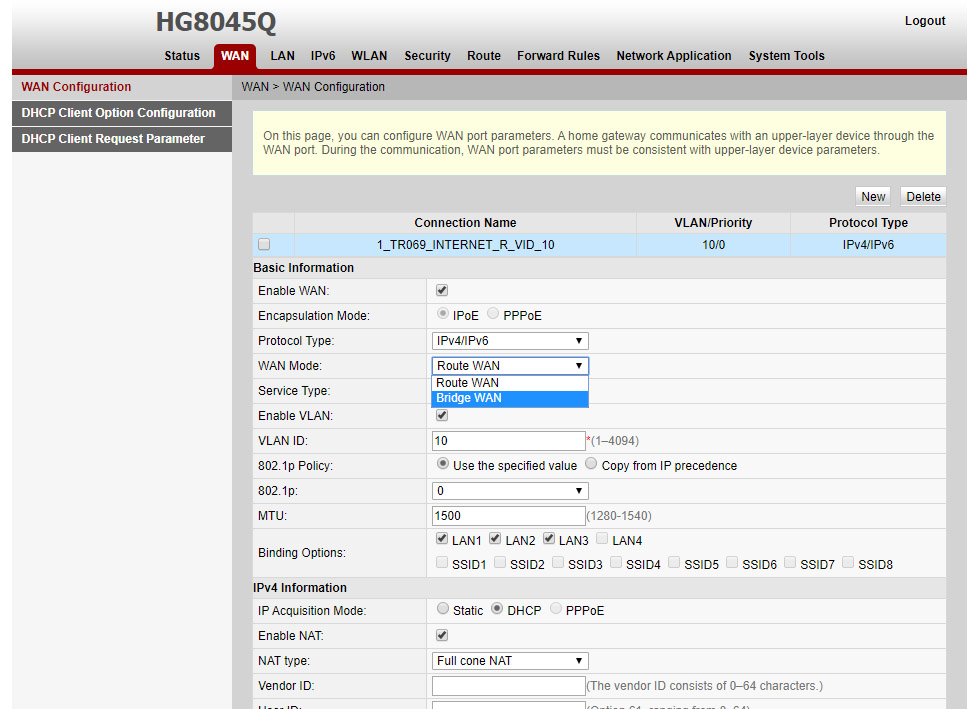The width and height of the screenshot is (980, 709).
Task: Click the Delete button
Action: 923,196
